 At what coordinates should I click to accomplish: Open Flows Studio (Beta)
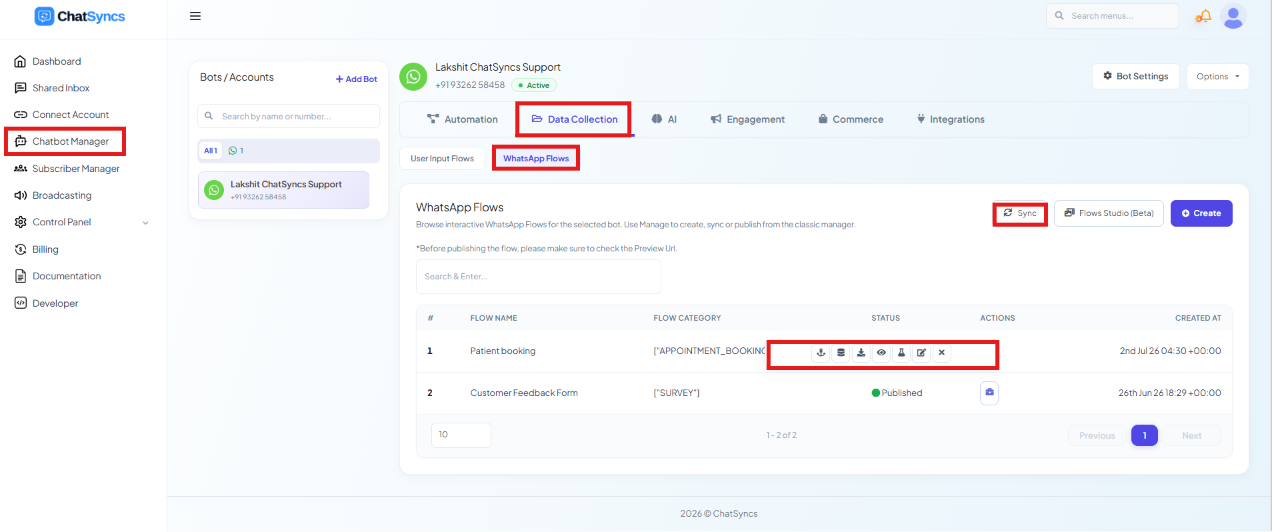pyautogui.click(x=1109, y=213)
